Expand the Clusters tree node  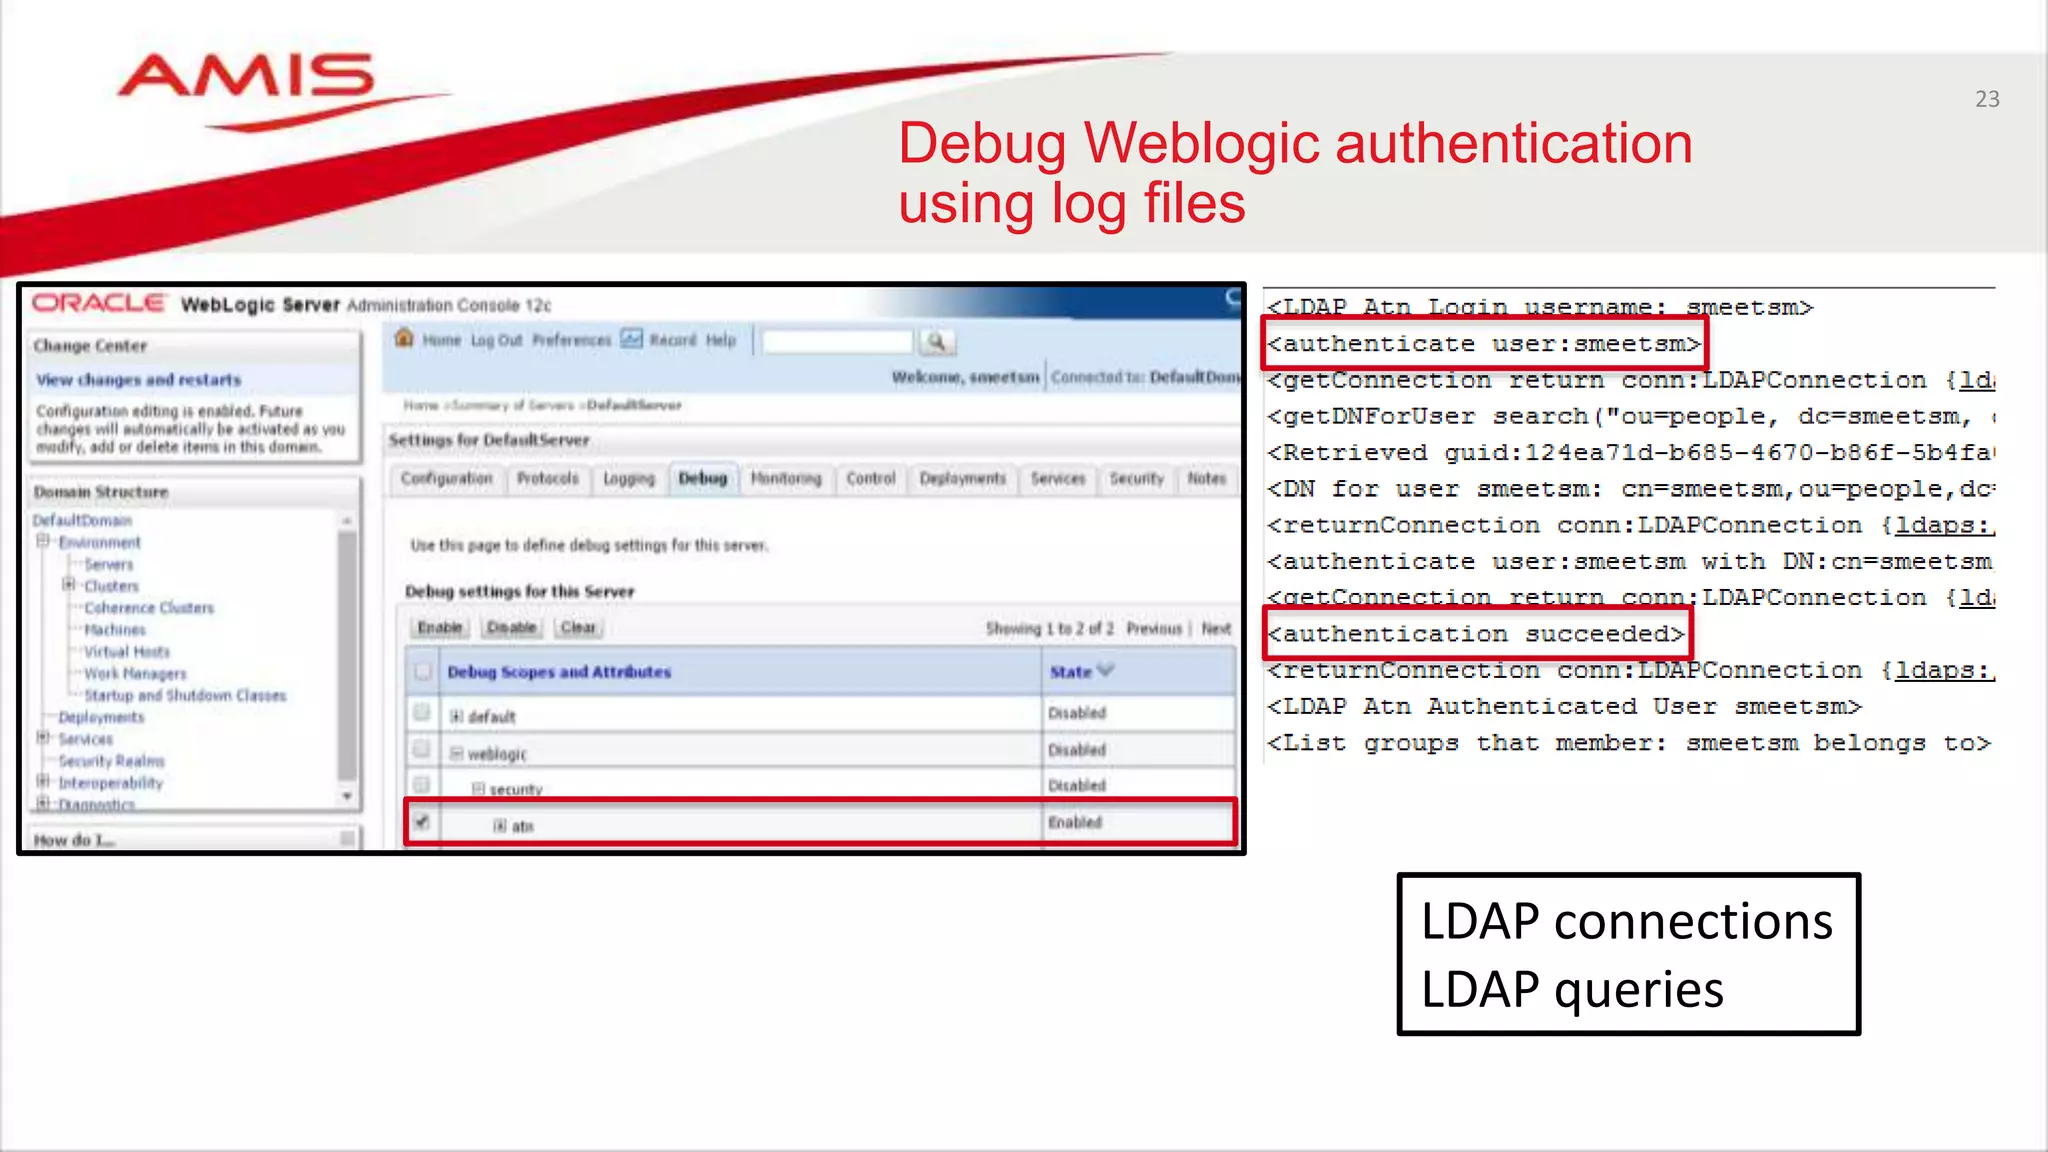tap(68, 585)
